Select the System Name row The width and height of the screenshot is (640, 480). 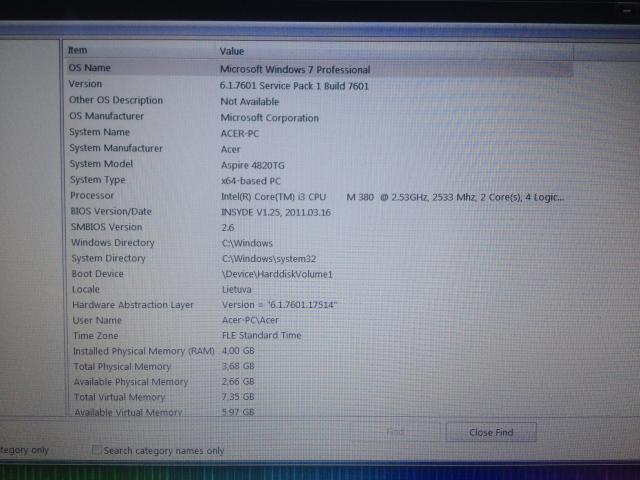[99, 132]
